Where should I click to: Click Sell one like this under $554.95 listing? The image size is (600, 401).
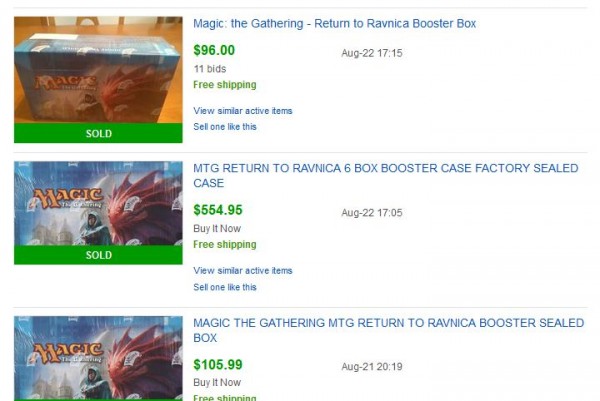(225, 287)
